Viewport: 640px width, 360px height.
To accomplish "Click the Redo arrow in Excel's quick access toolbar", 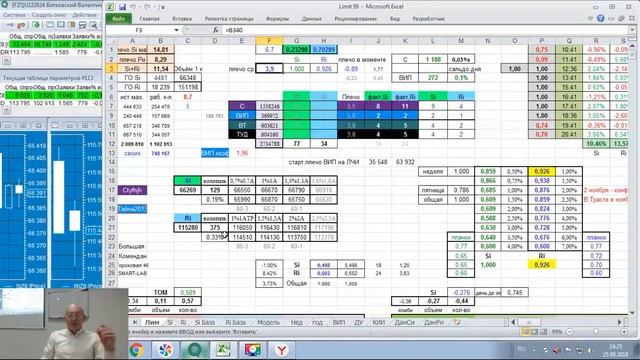I will click(x=147, y=7).
